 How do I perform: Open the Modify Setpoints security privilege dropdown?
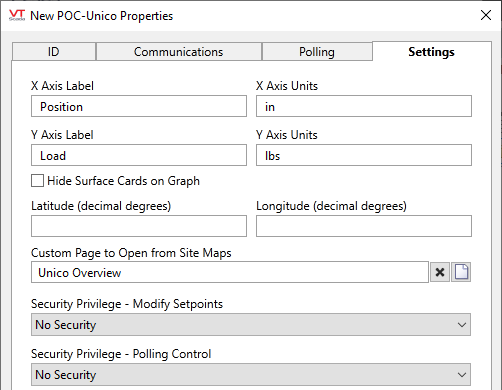coord(251,324)
